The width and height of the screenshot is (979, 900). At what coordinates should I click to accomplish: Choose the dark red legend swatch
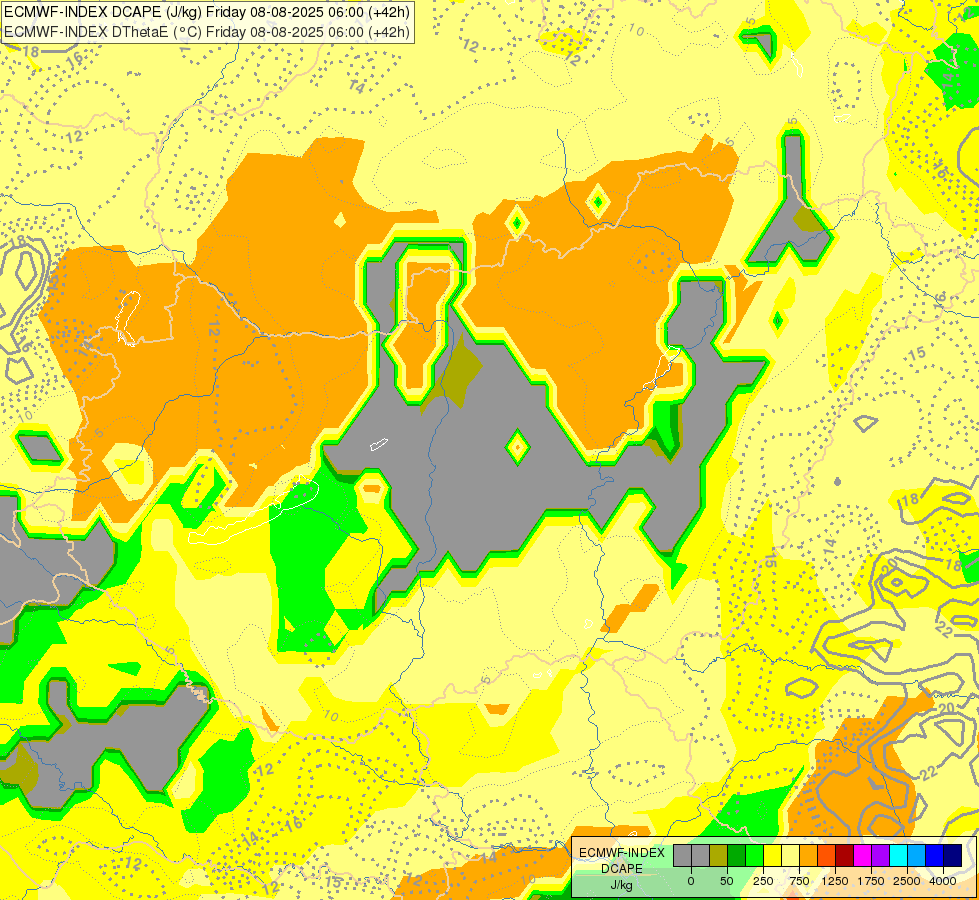tap(845, 855)
